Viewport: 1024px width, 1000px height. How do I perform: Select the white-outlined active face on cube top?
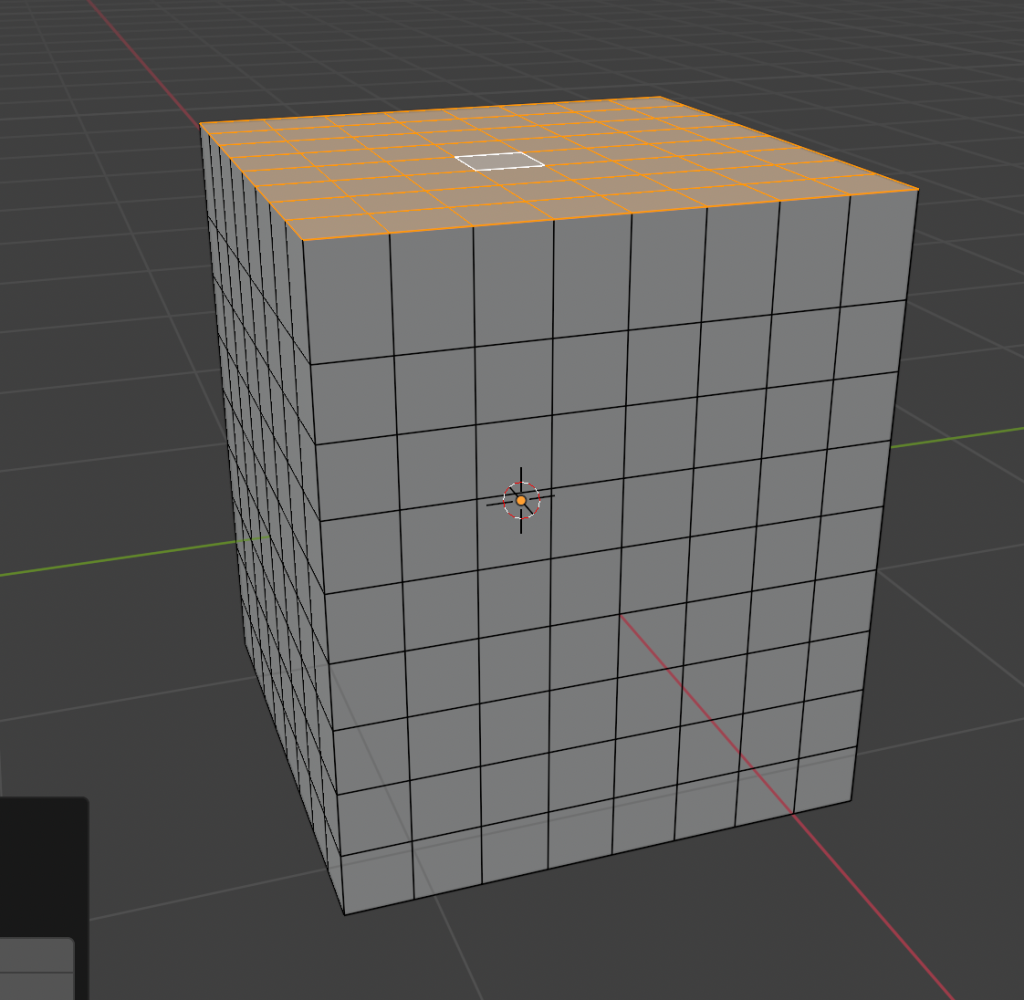499,161
